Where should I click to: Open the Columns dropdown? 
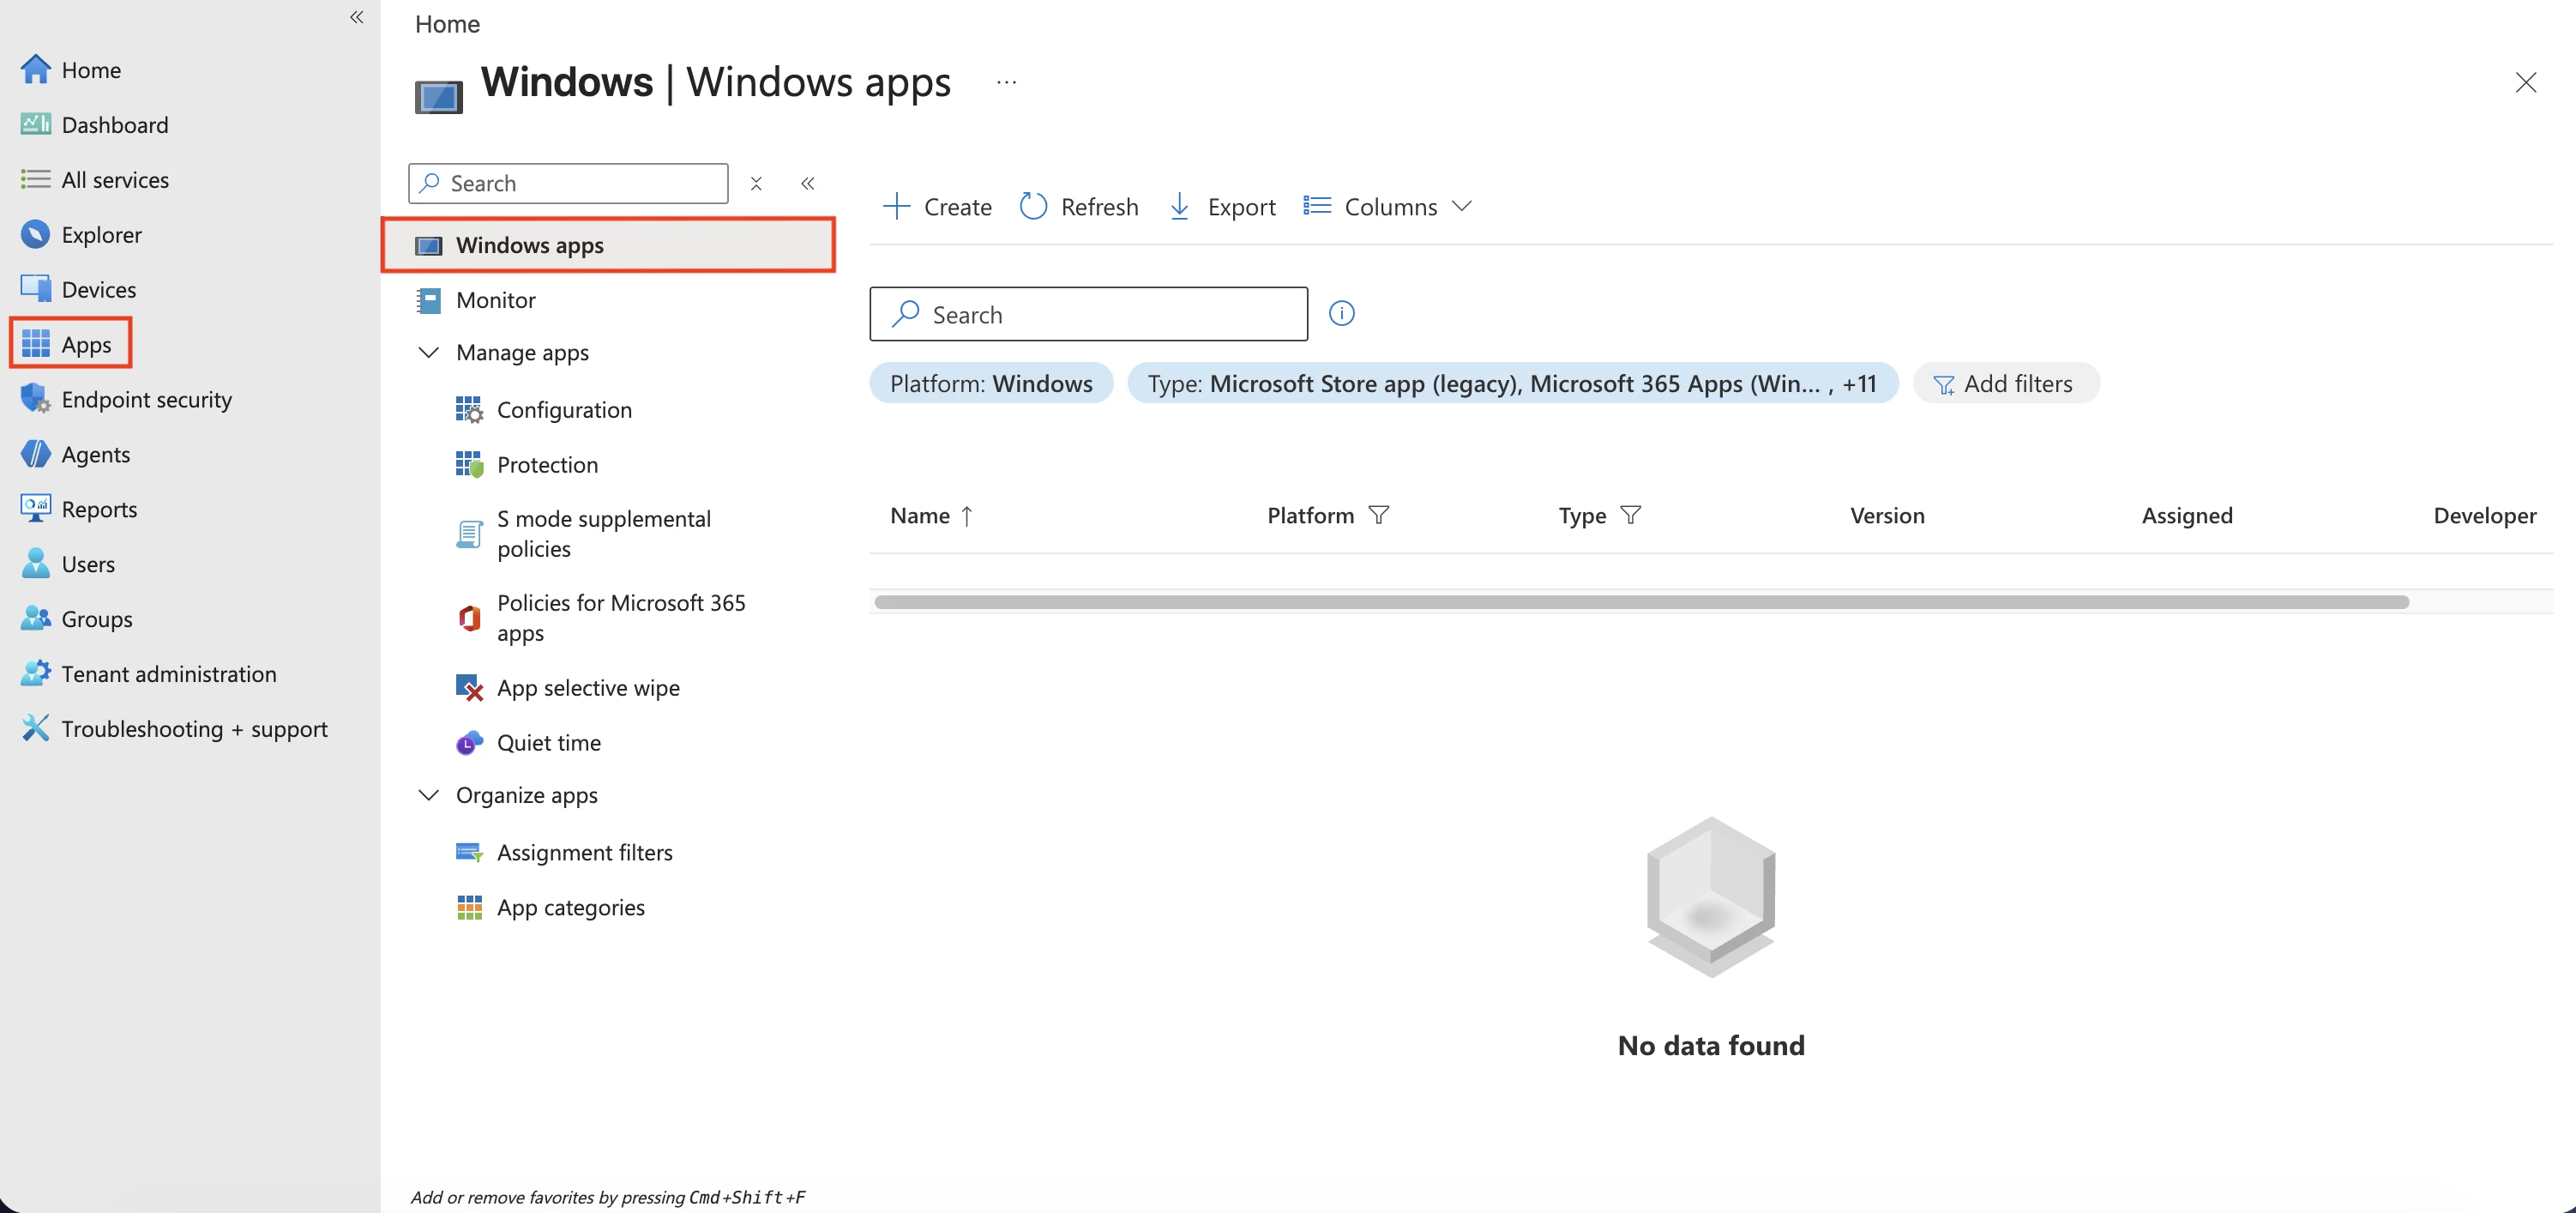(x=1388, y=207)
